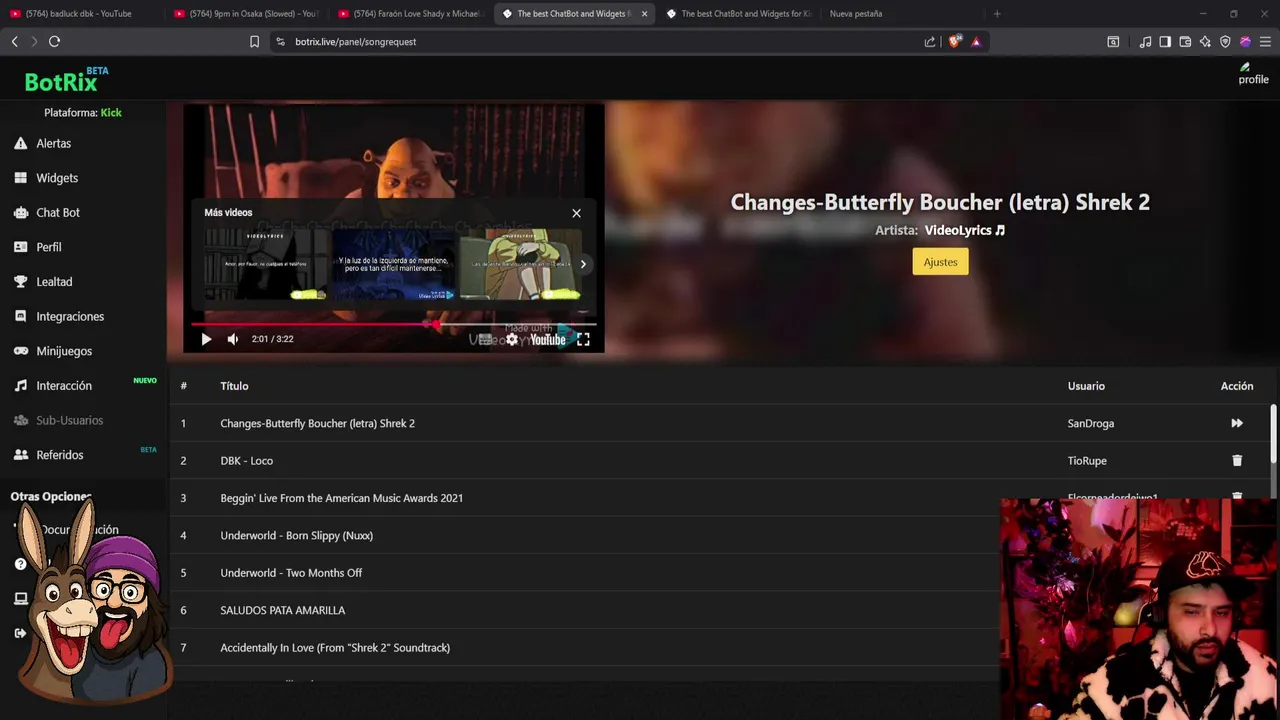1280x720 pixels.
Task: Click the laptop icon in sidebar
Action: pos(20,598)
